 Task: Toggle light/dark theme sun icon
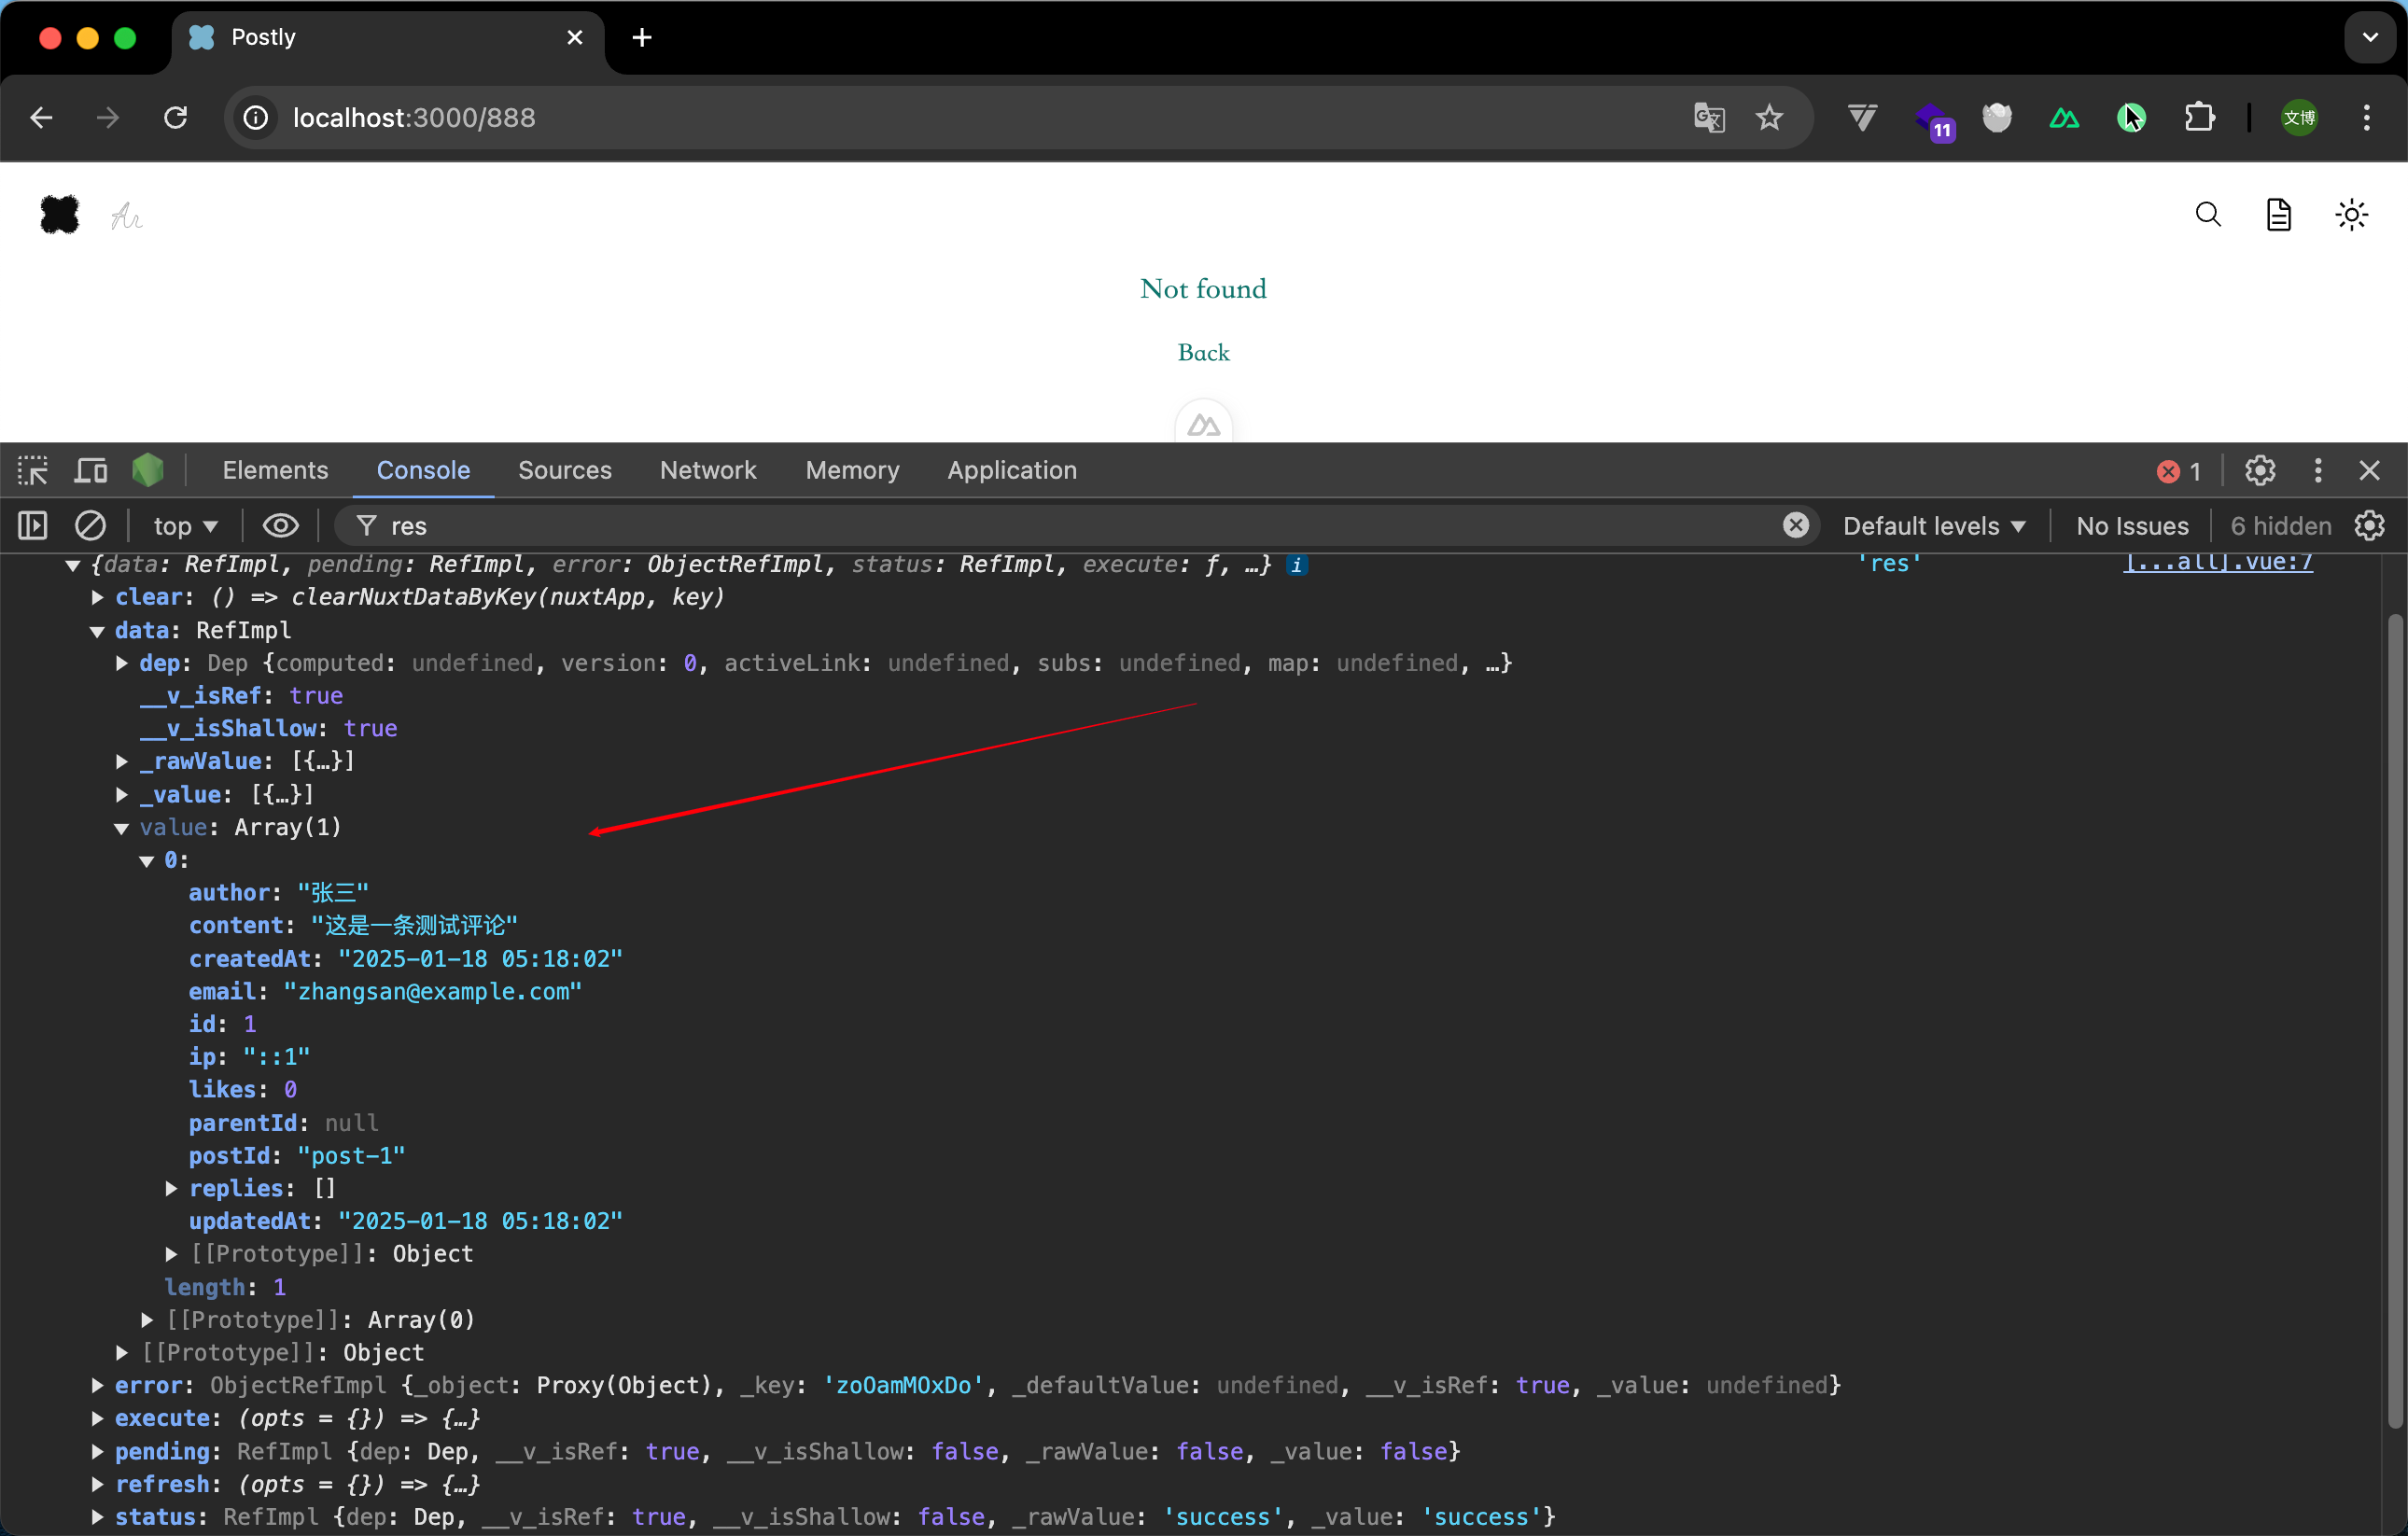click(x=2351, y=214)
